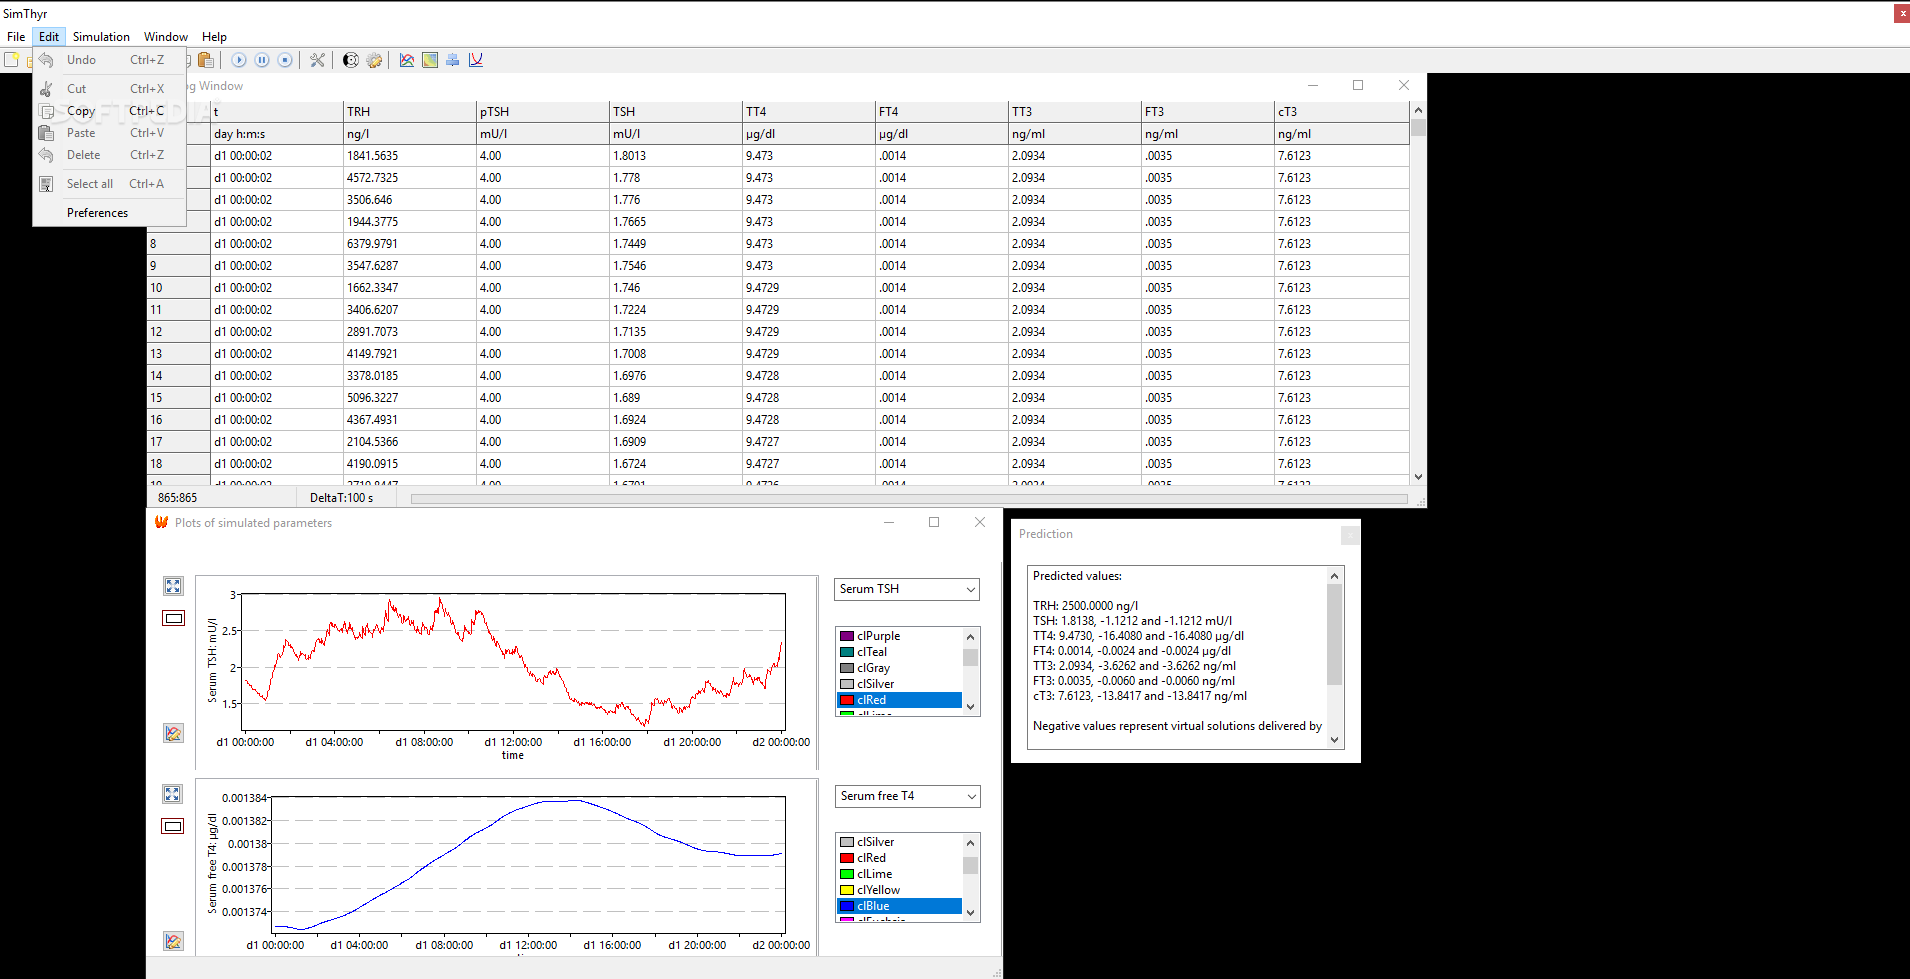The height and width of the screenshot is (979, 1910).
Task: Open the multi-line plot chart toolbar icon
Action: point(407,60)
